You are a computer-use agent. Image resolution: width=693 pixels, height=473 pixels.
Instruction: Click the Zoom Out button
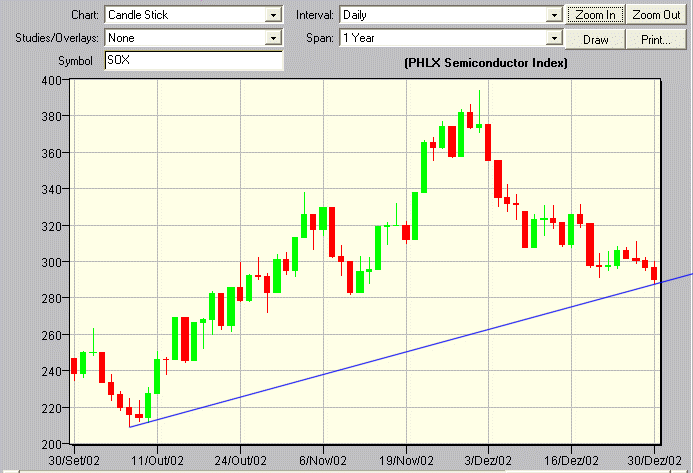pyautogui.click(x=656, y=15)
